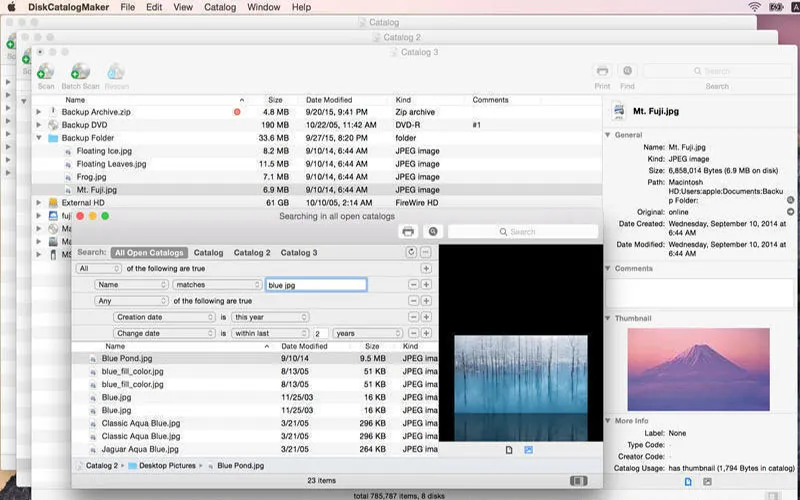Screen dimensions: 800x500
Task: Open the Window menu
Action: click(263, 7)
